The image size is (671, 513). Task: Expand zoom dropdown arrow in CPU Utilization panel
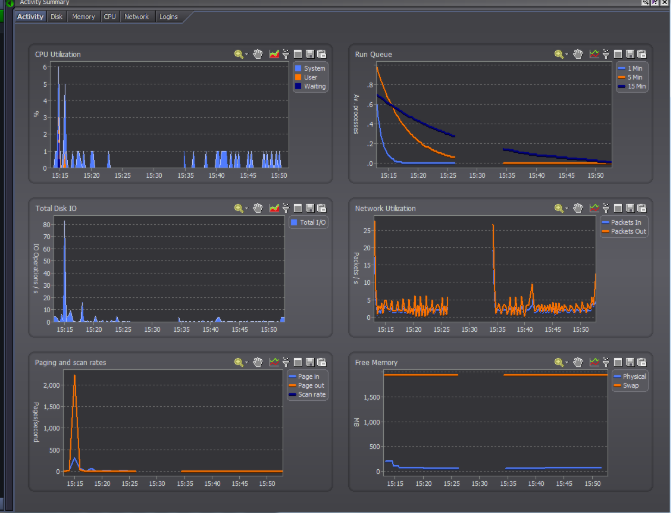[x=246, y=55]
